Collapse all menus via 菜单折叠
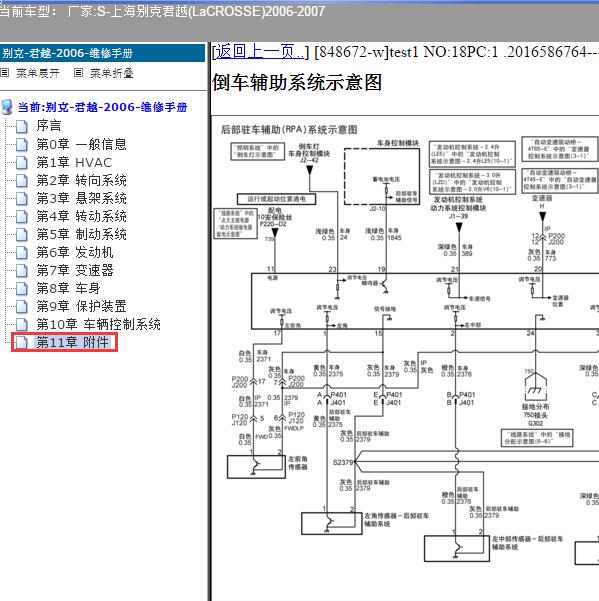The height and width of the screenshot is (601, 599). [x=112, y=73]
